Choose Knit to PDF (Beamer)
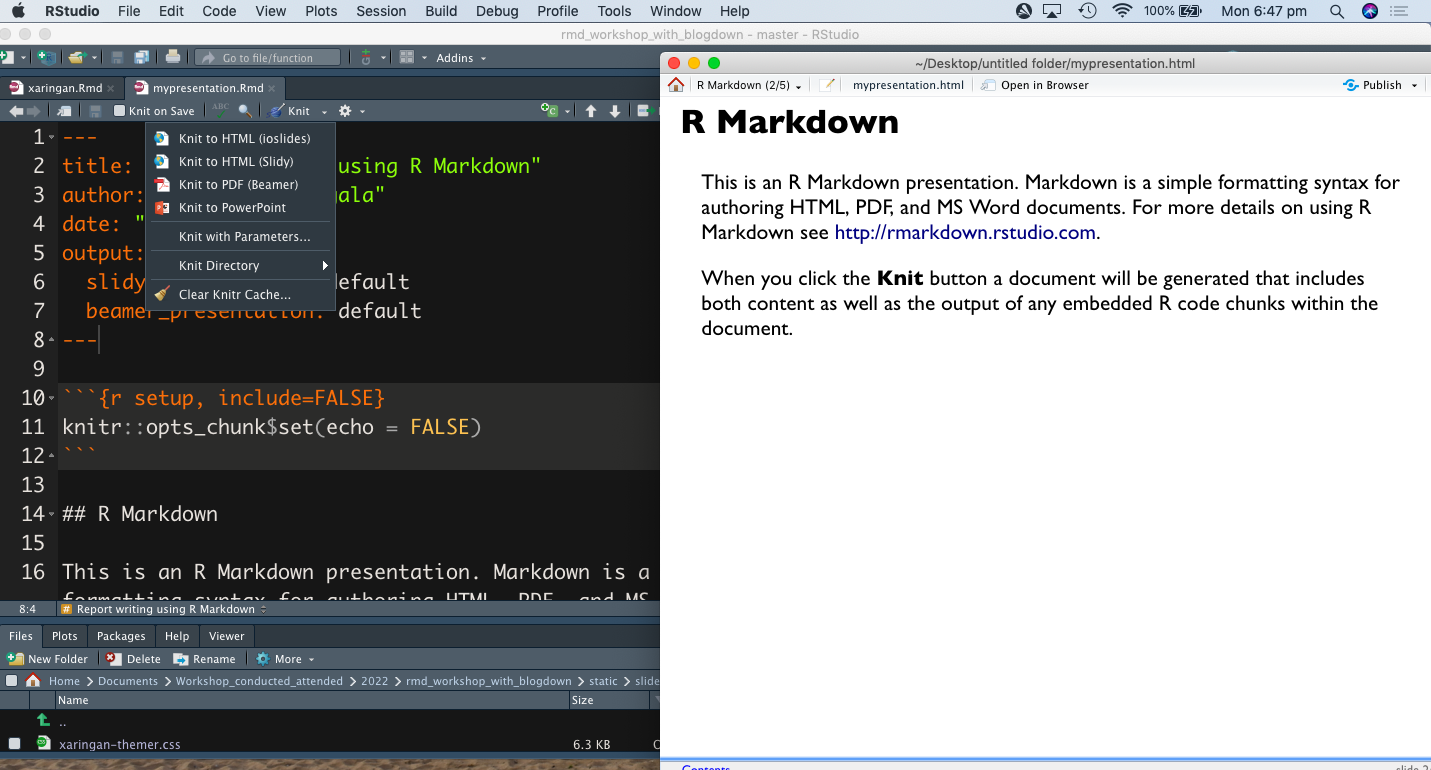1431x770 pixels. tap(240, 184)
